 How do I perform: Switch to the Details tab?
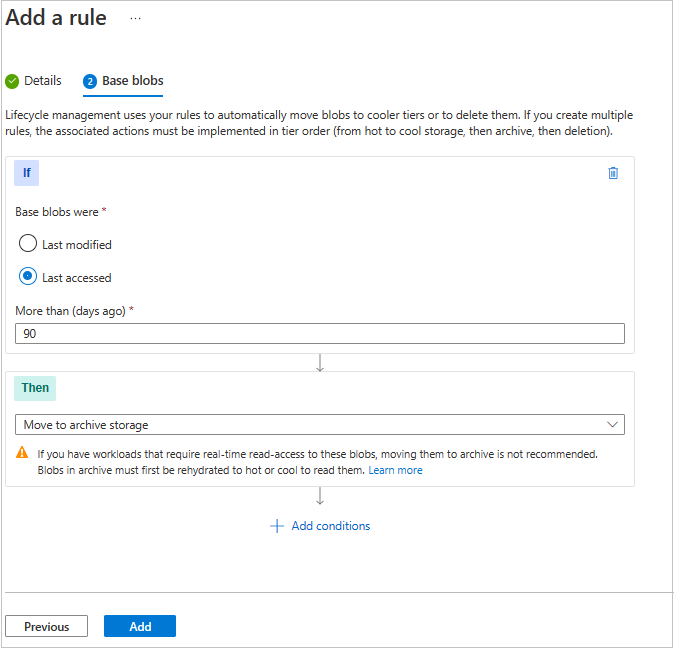pyautogui.click(x=43, y=81)
